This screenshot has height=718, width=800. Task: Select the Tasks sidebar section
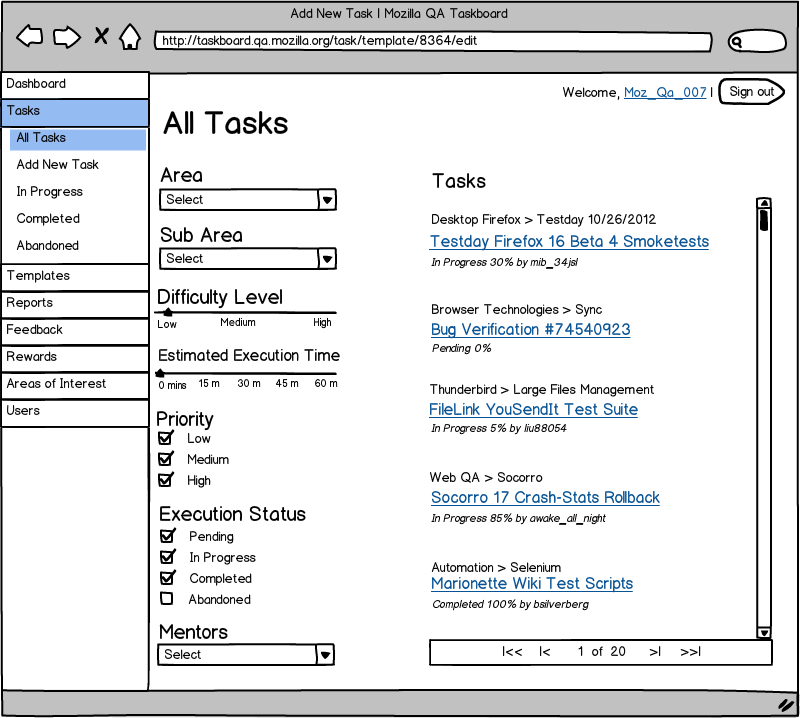tap(75, 112)
